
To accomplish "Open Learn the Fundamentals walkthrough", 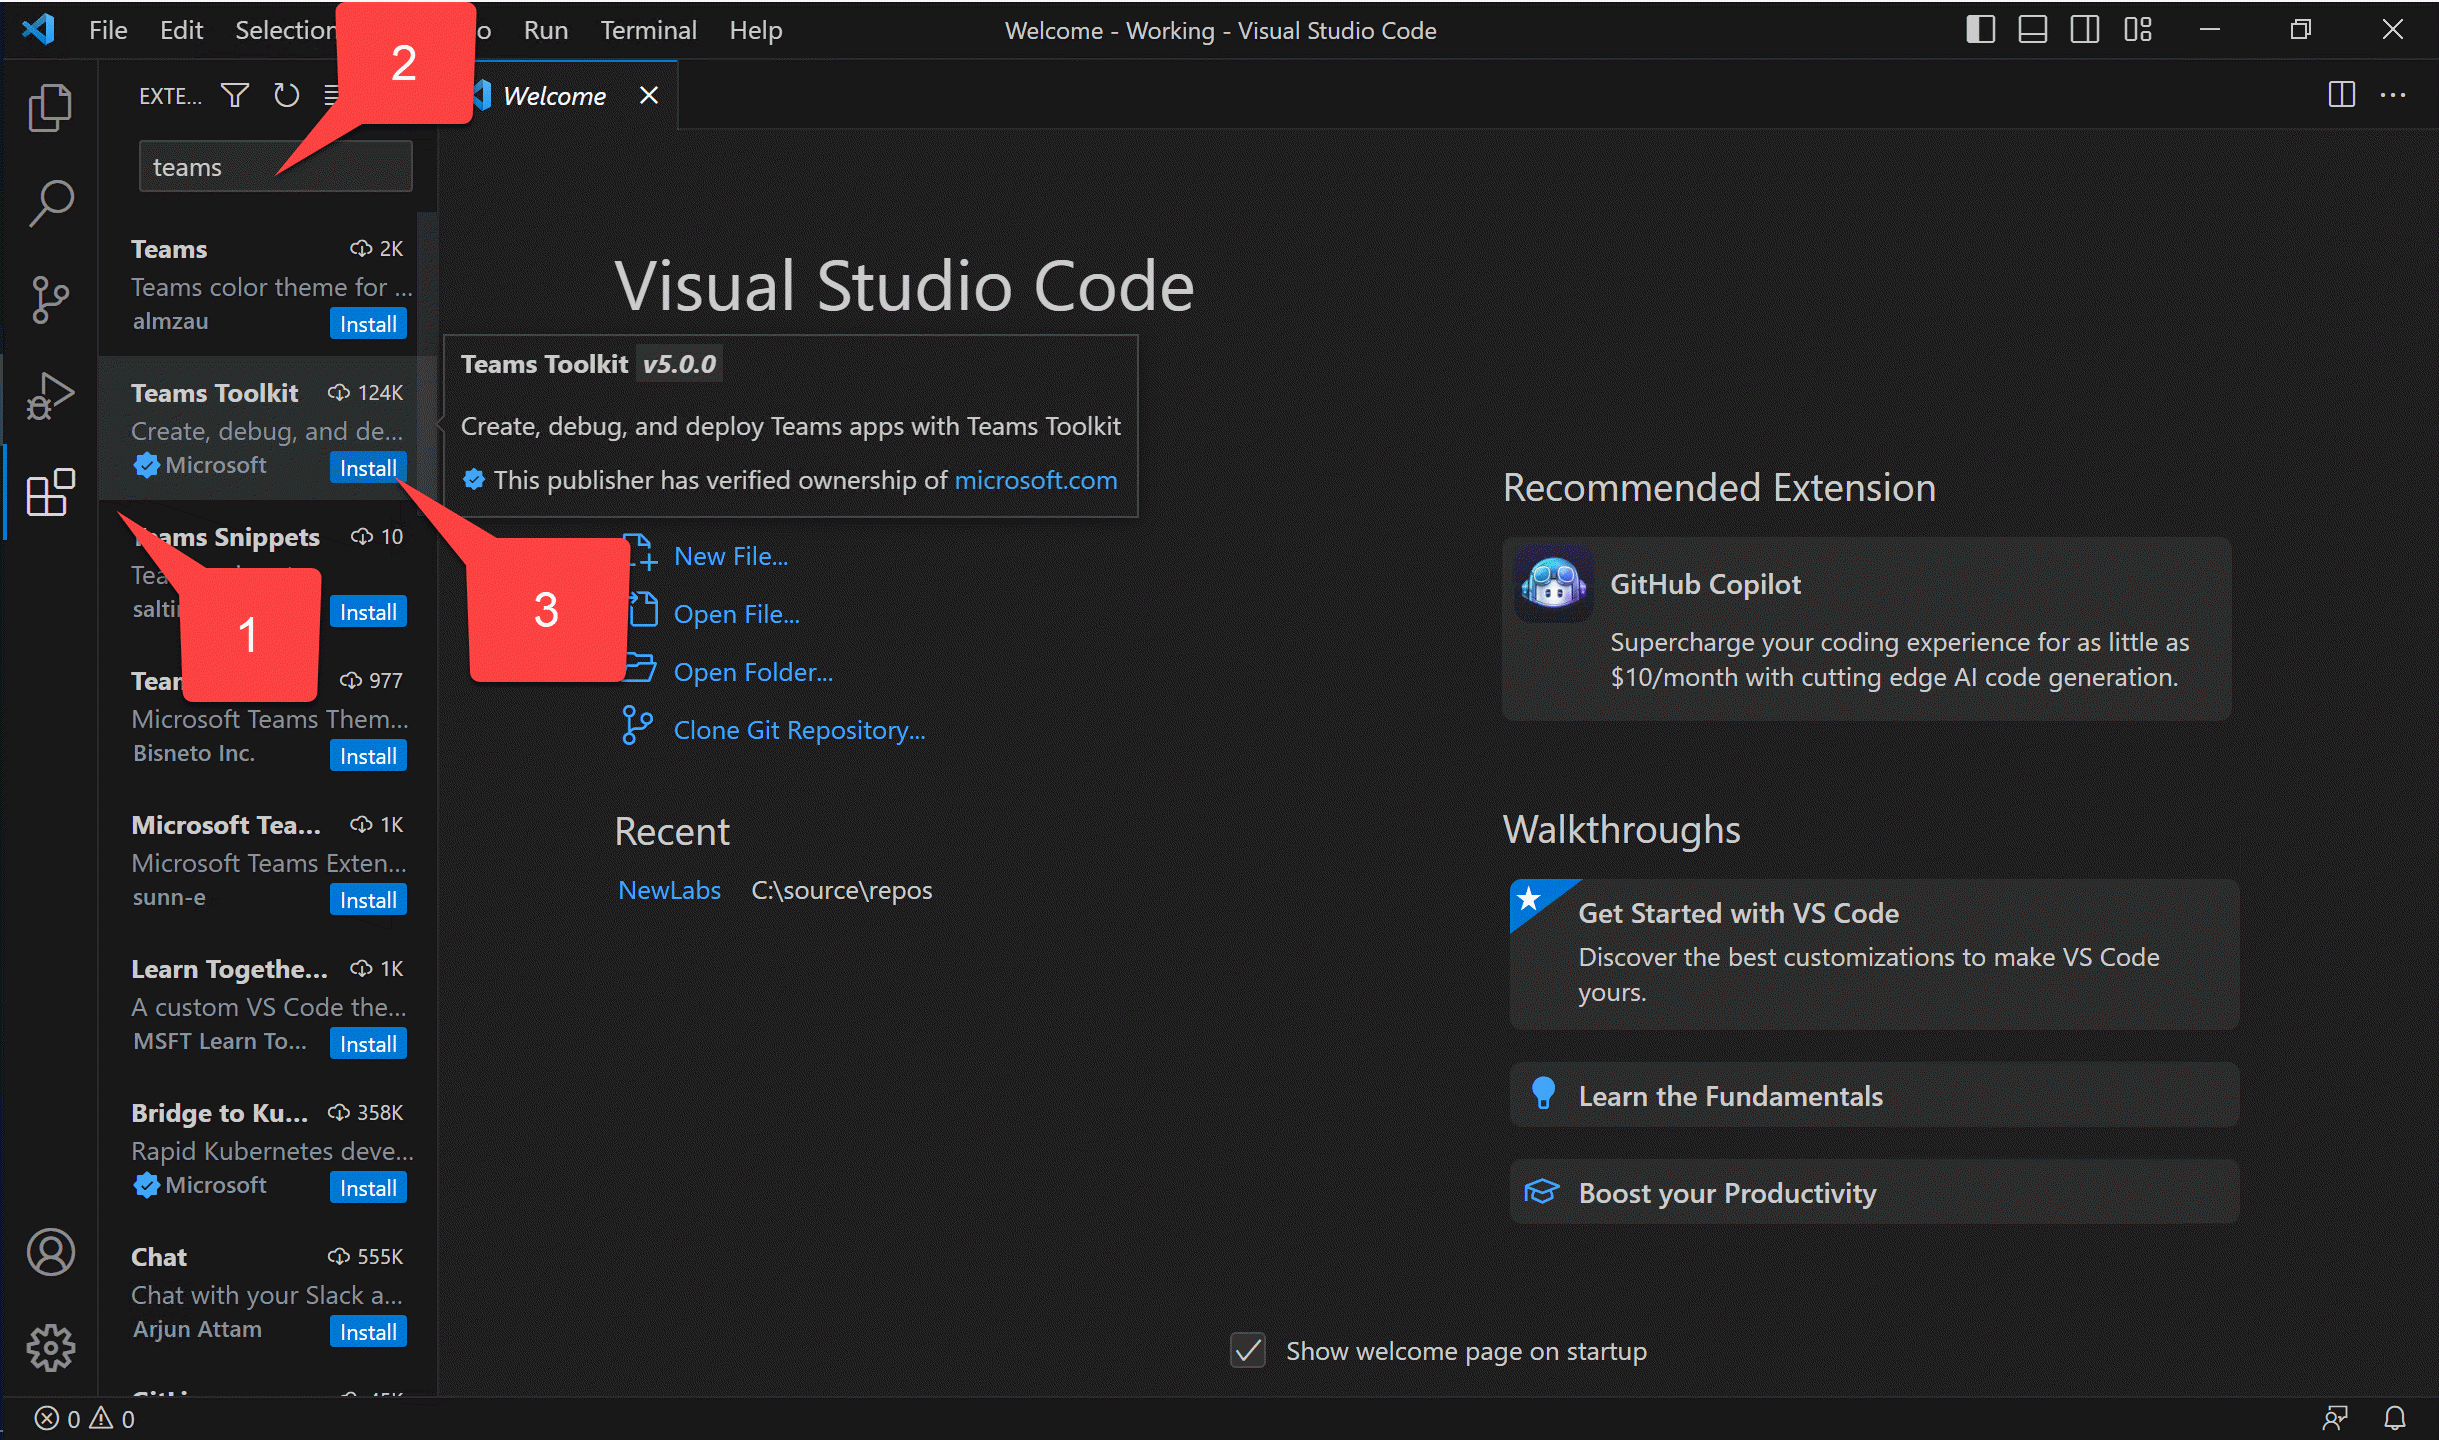I will [x=1874, y=1096].
